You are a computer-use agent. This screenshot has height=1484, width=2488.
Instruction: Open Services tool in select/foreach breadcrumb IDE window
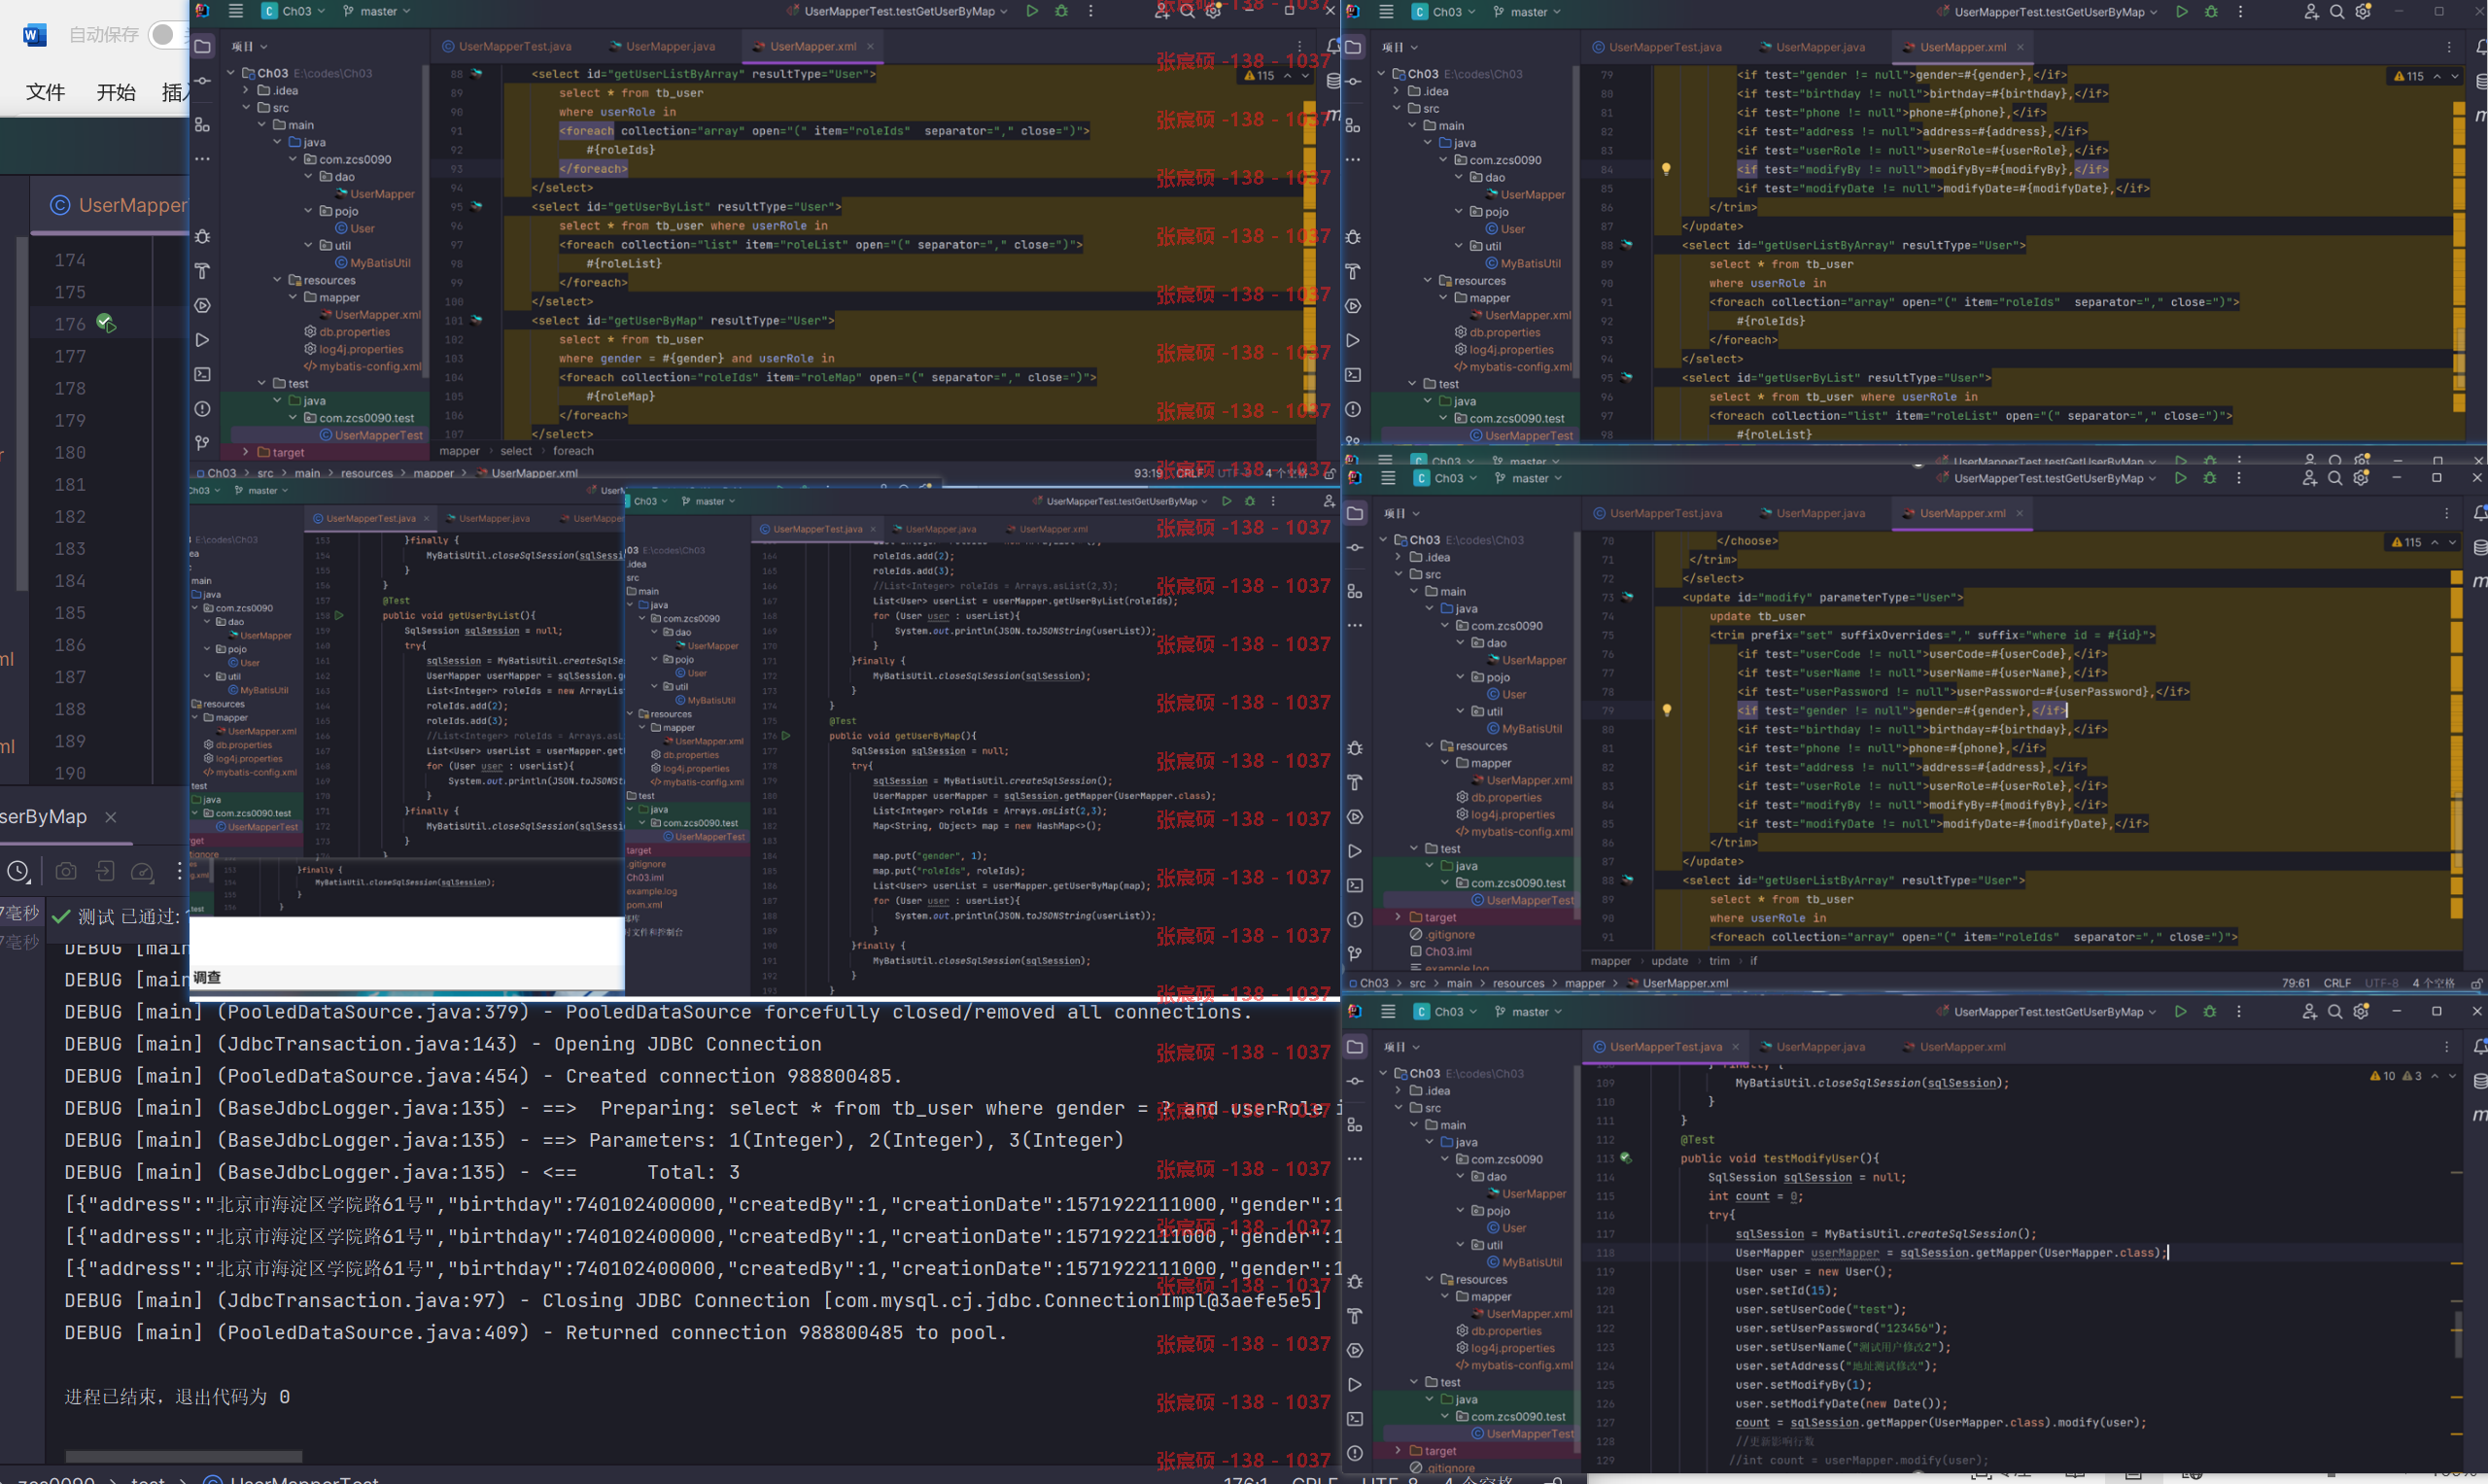click(203, 306)
